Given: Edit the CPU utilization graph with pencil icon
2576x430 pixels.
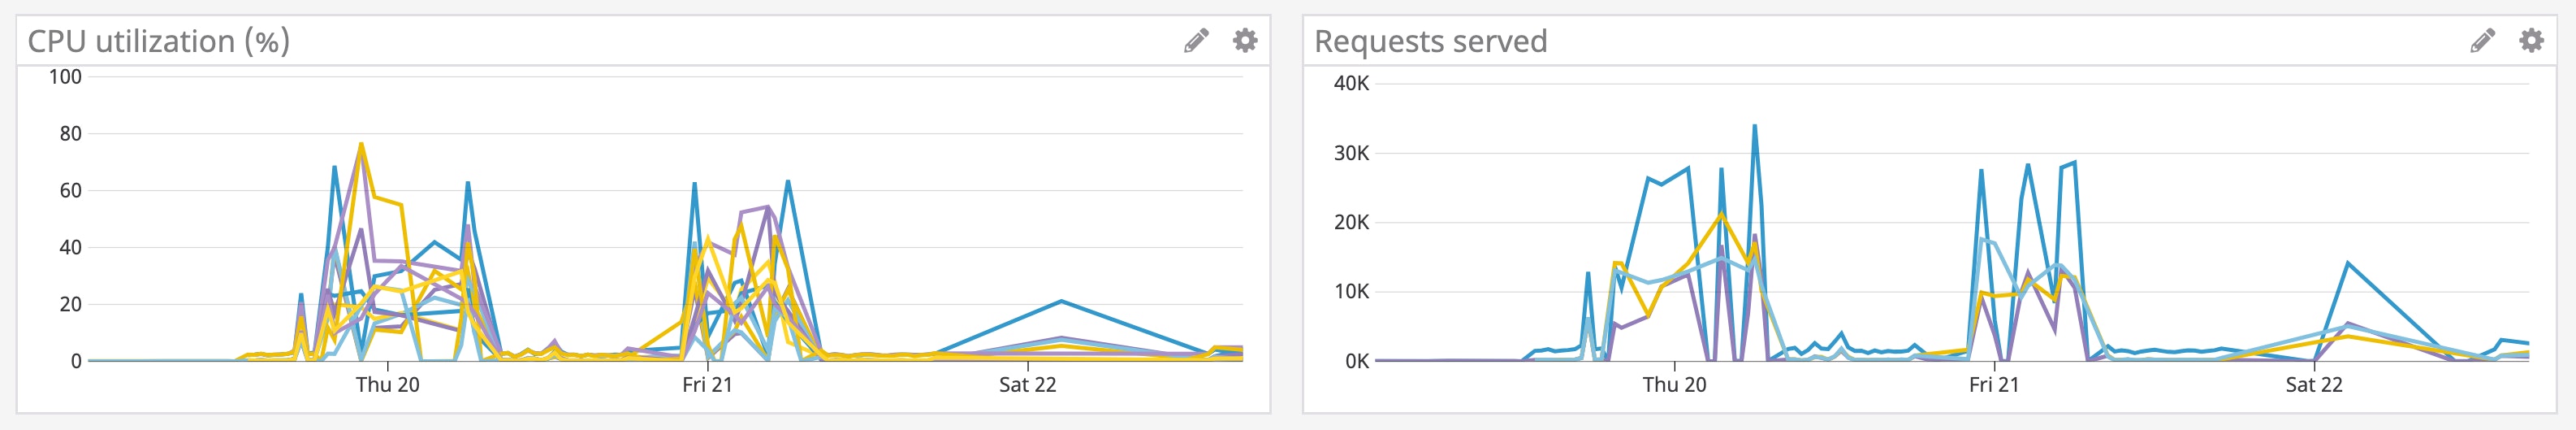Looking at the screenshot, I should [1196, 41].
